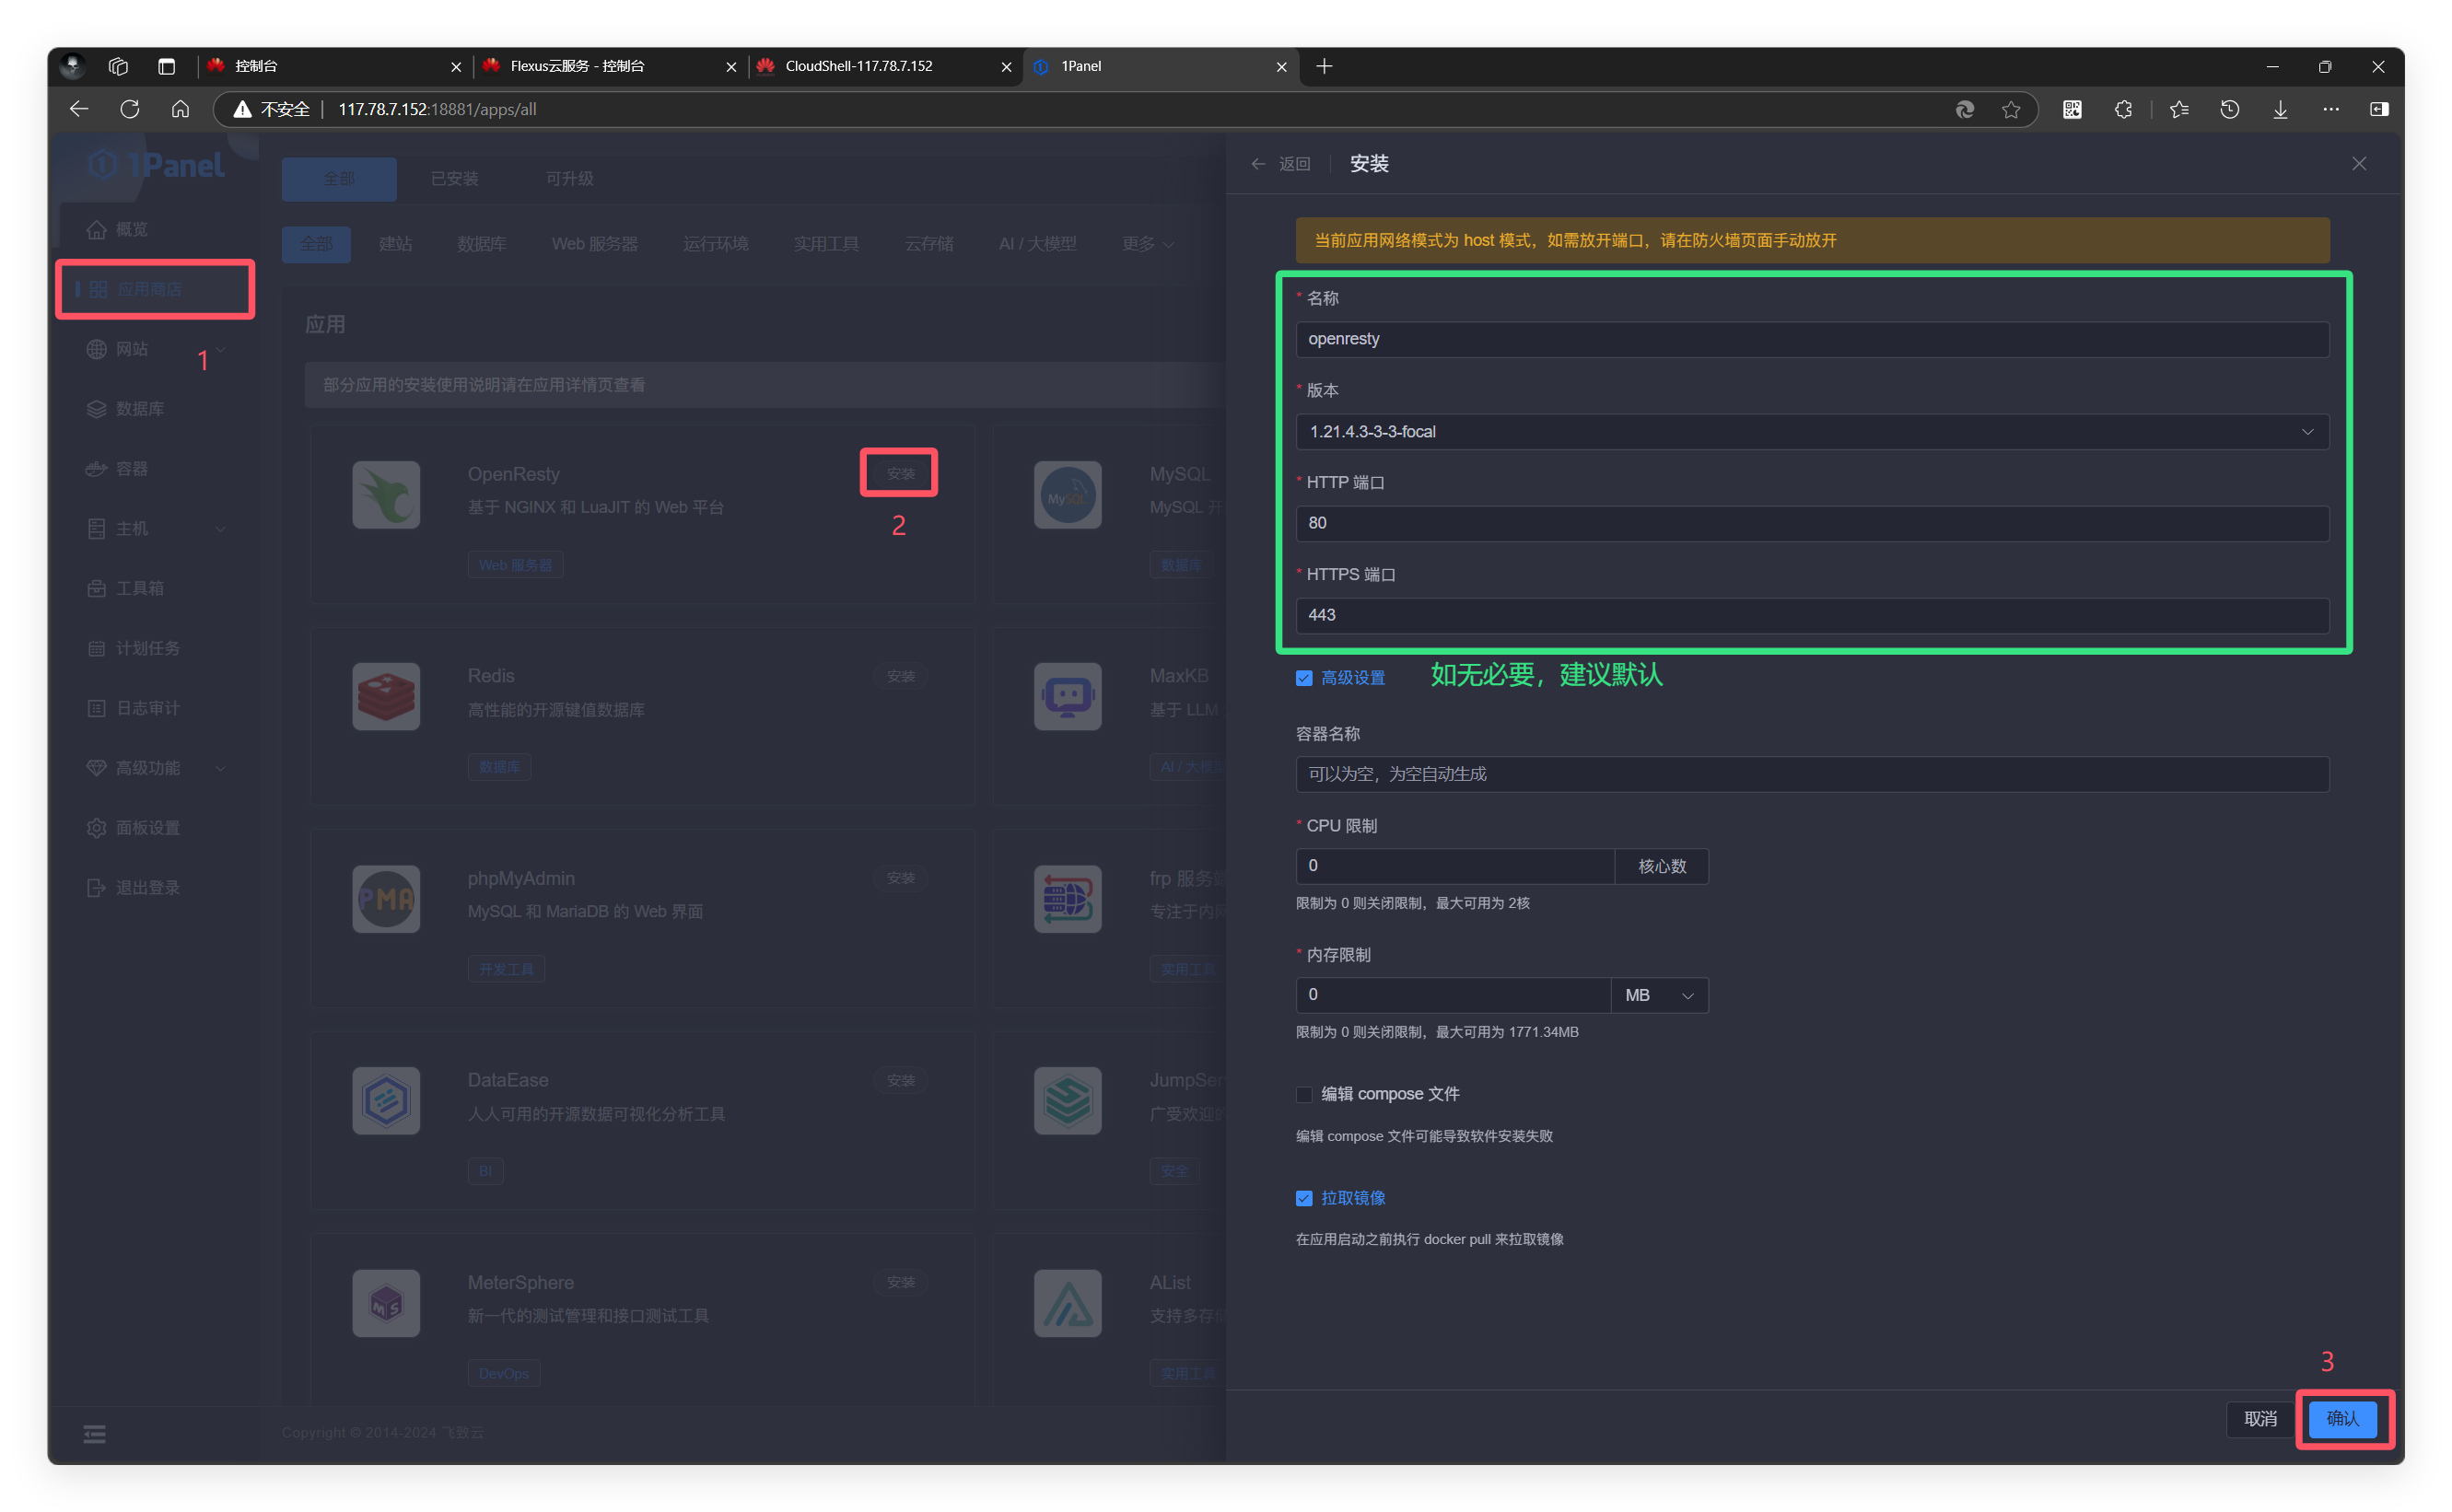Click 安装 button for Redis

point(900,676)
